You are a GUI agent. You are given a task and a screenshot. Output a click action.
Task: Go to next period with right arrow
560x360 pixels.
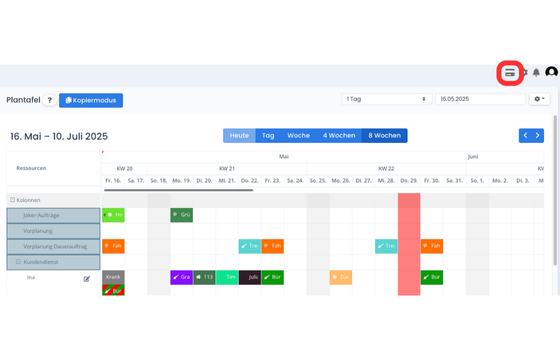[538, 135]
